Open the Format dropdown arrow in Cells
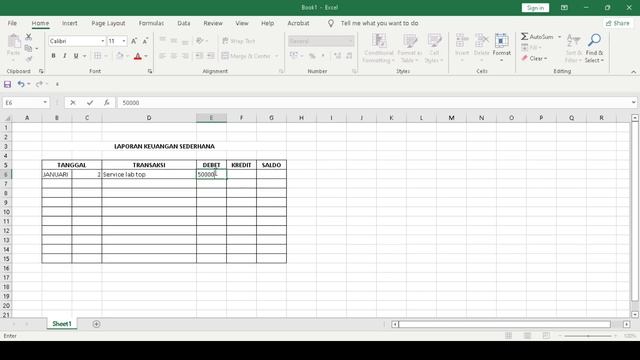This screenshot has width=640, height=360. 502,60
